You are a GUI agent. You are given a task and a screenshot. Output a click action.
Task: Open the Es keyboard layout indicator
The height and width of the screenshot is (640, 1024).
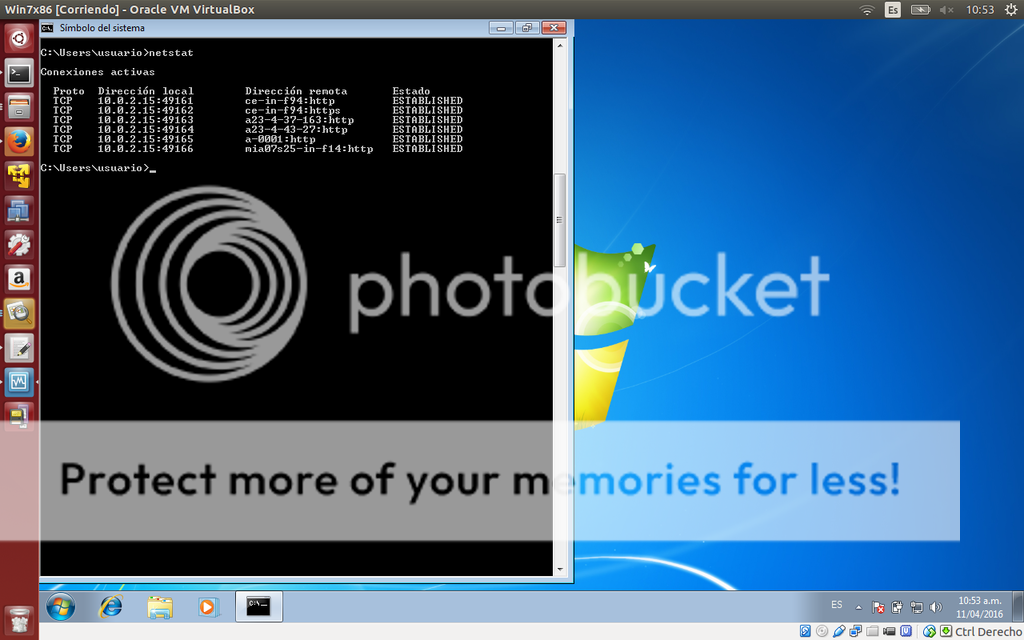tap(893, 10)
